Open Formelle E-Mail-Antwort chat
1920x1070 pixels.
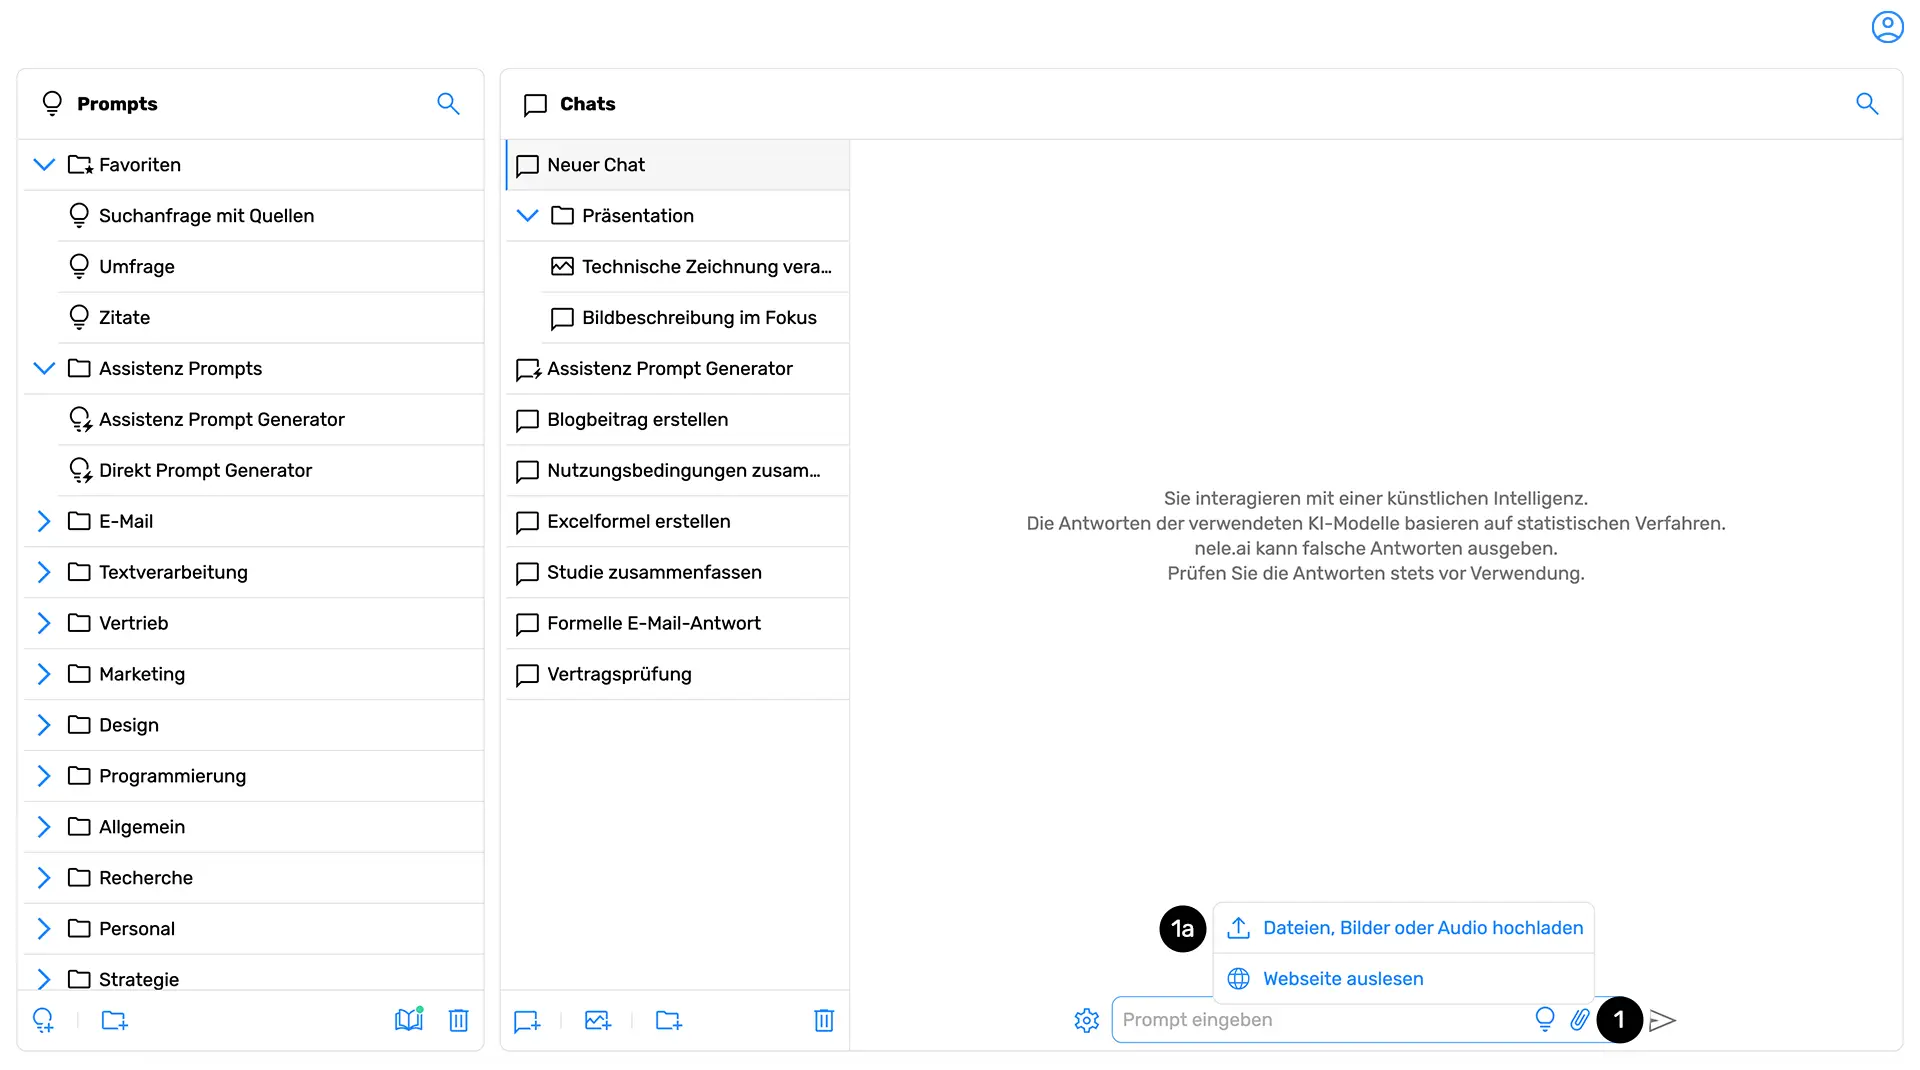[x=678, y=624]
